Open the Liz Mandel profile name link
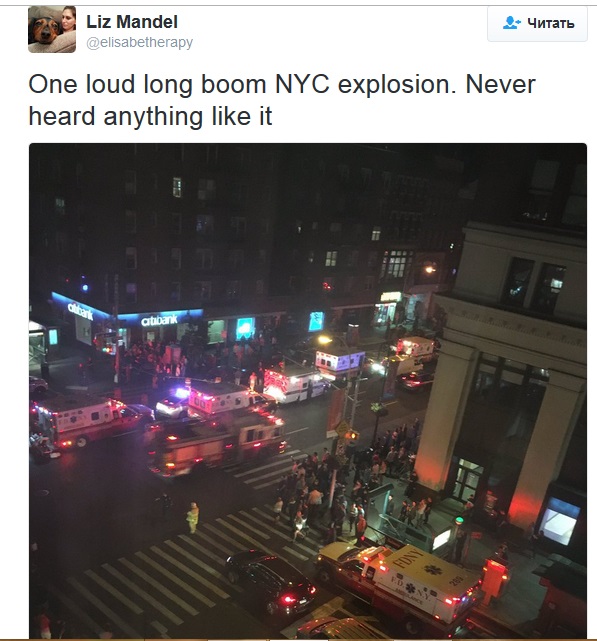This screenshot has width=597, height=641. point(132,22)
